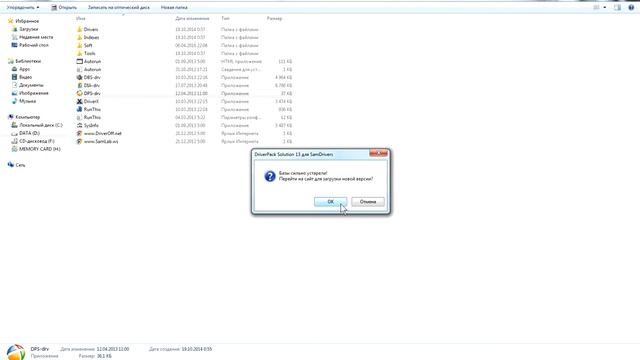Select Computer in the navigation pane
Image resolution: width=640 pixels, height=360 pixels.
tap(27, 117)
